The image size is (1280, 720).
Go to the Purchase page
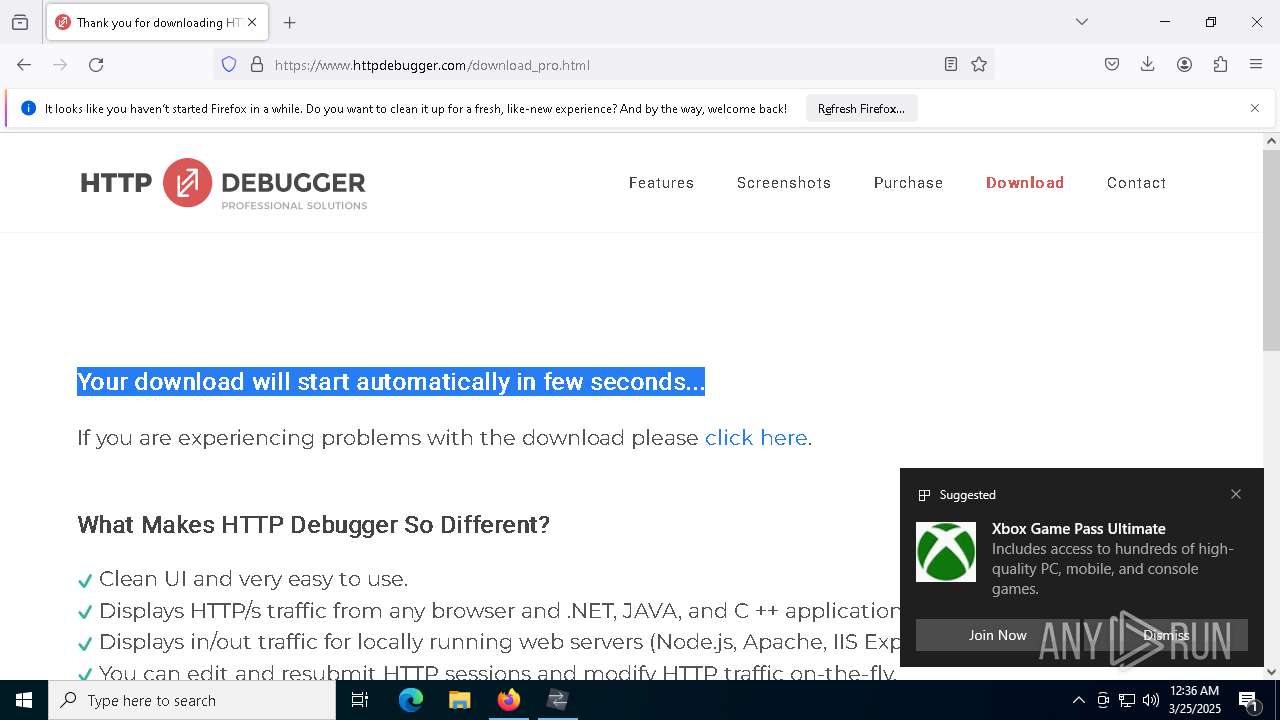tap(908, 183)
